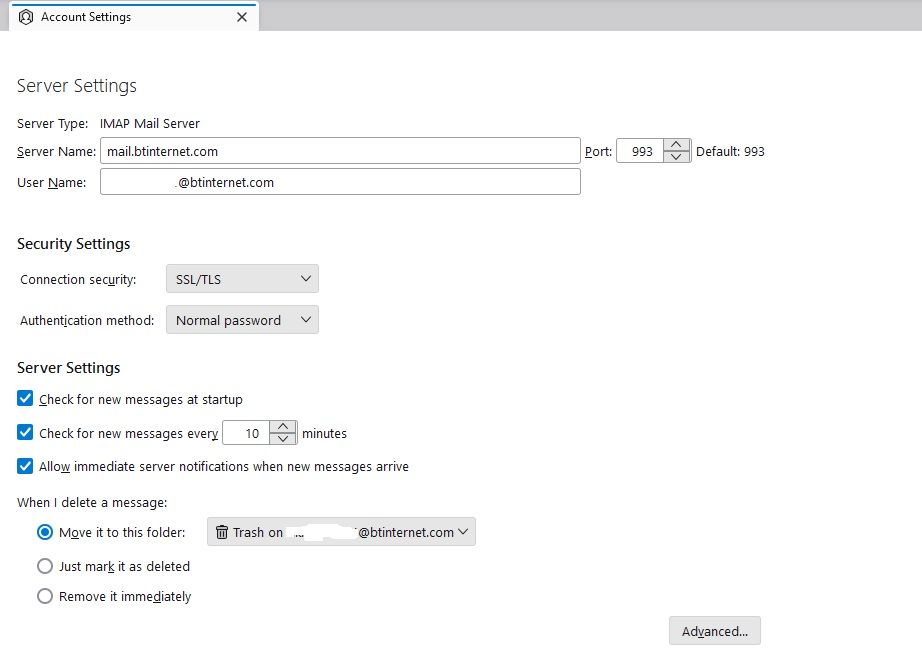Screen dimensions: 922x667
Task: Focus the User Name text field
Action: coord(340,182)
